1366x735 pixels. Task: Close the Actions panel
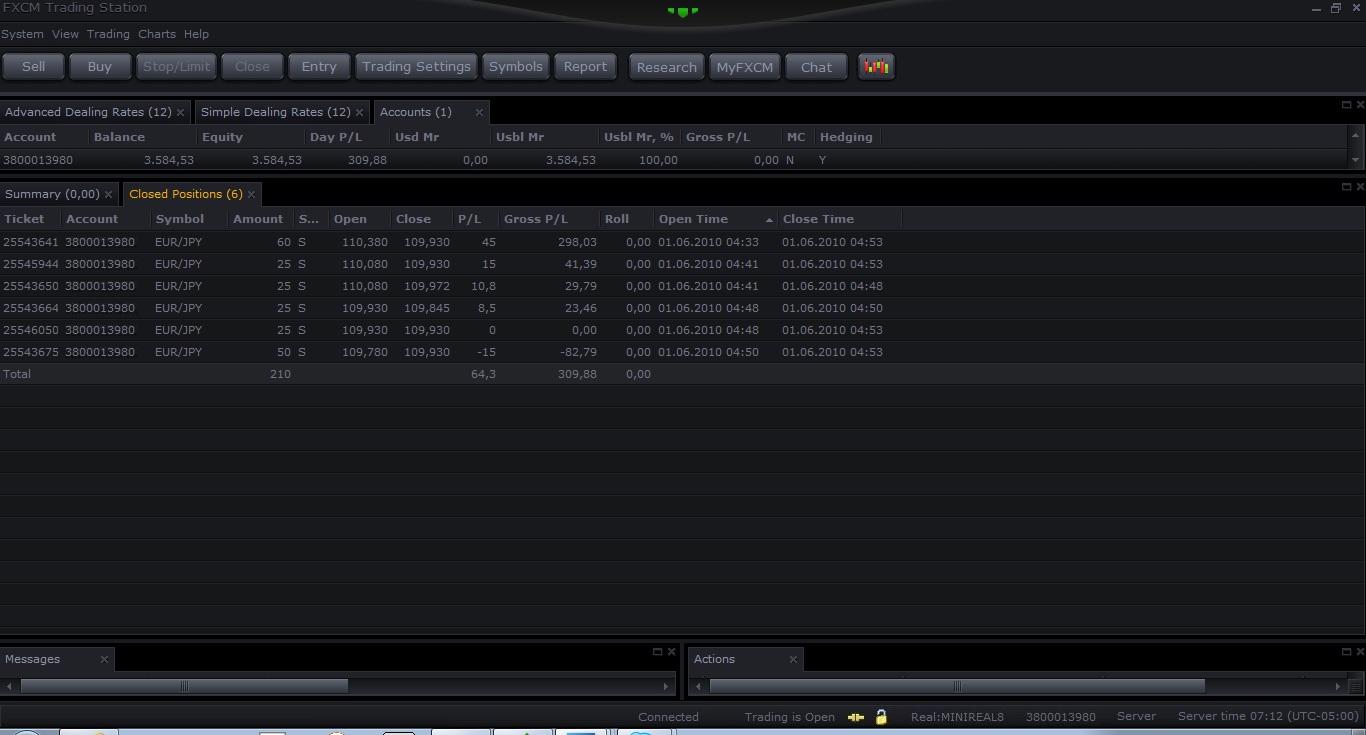pyautogui.click(x=1359, y=651)
